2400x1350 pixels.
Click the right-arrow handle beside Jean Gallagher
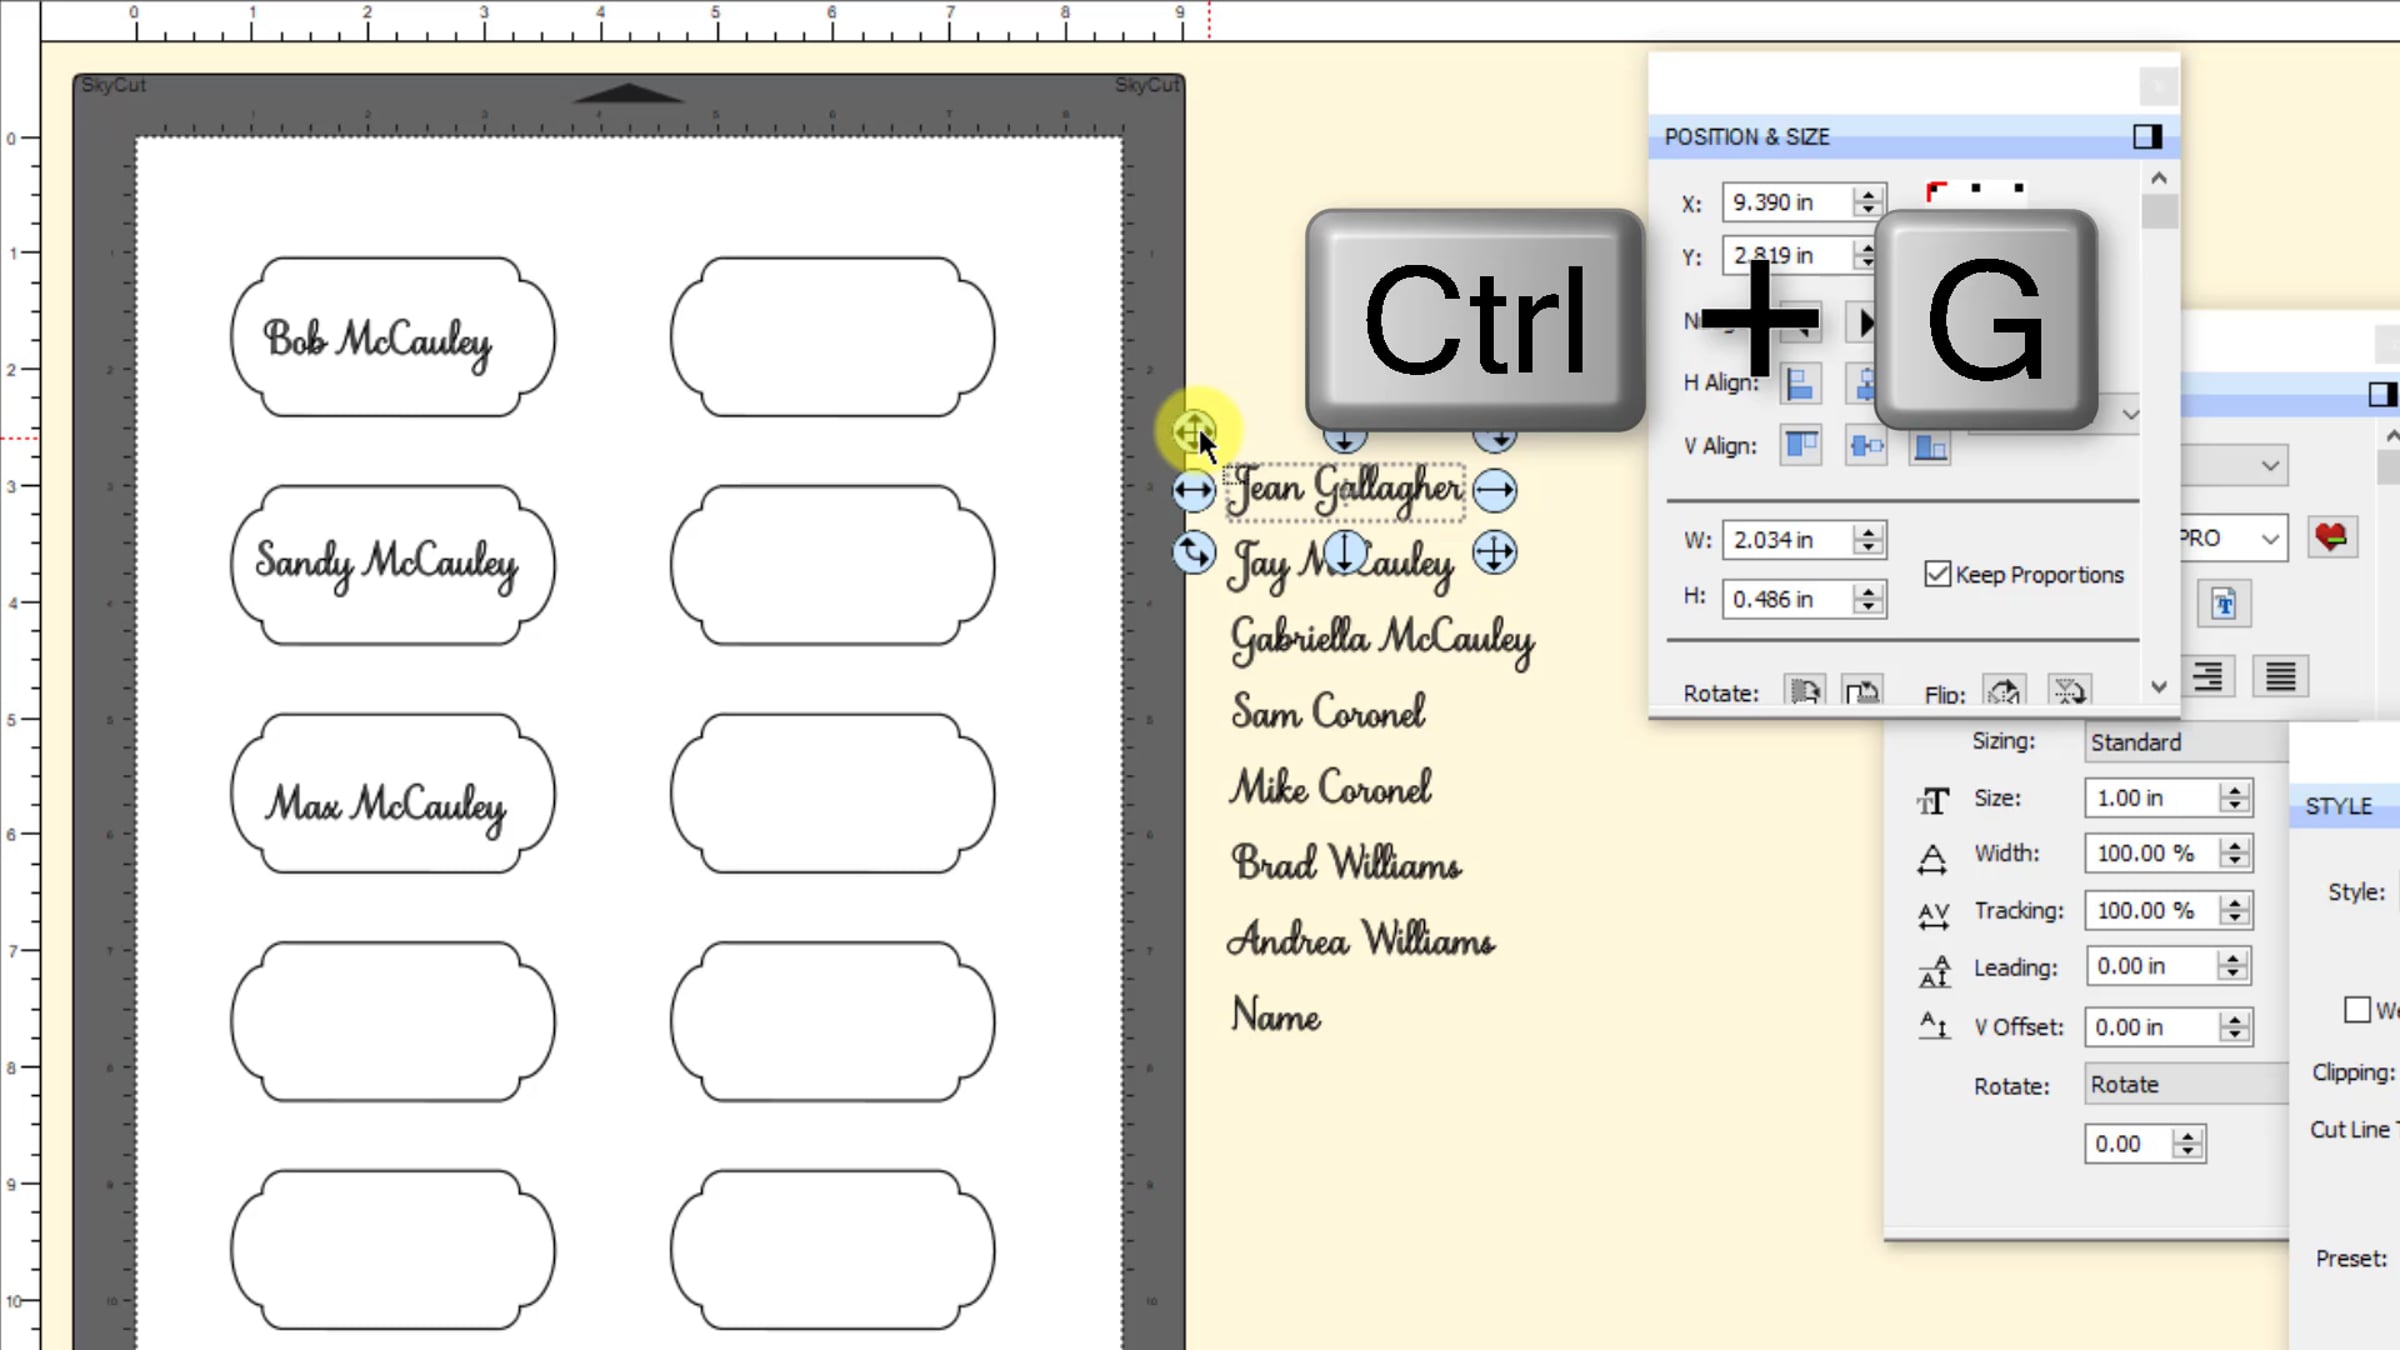pyautogui.click(x=1495, y=491)
